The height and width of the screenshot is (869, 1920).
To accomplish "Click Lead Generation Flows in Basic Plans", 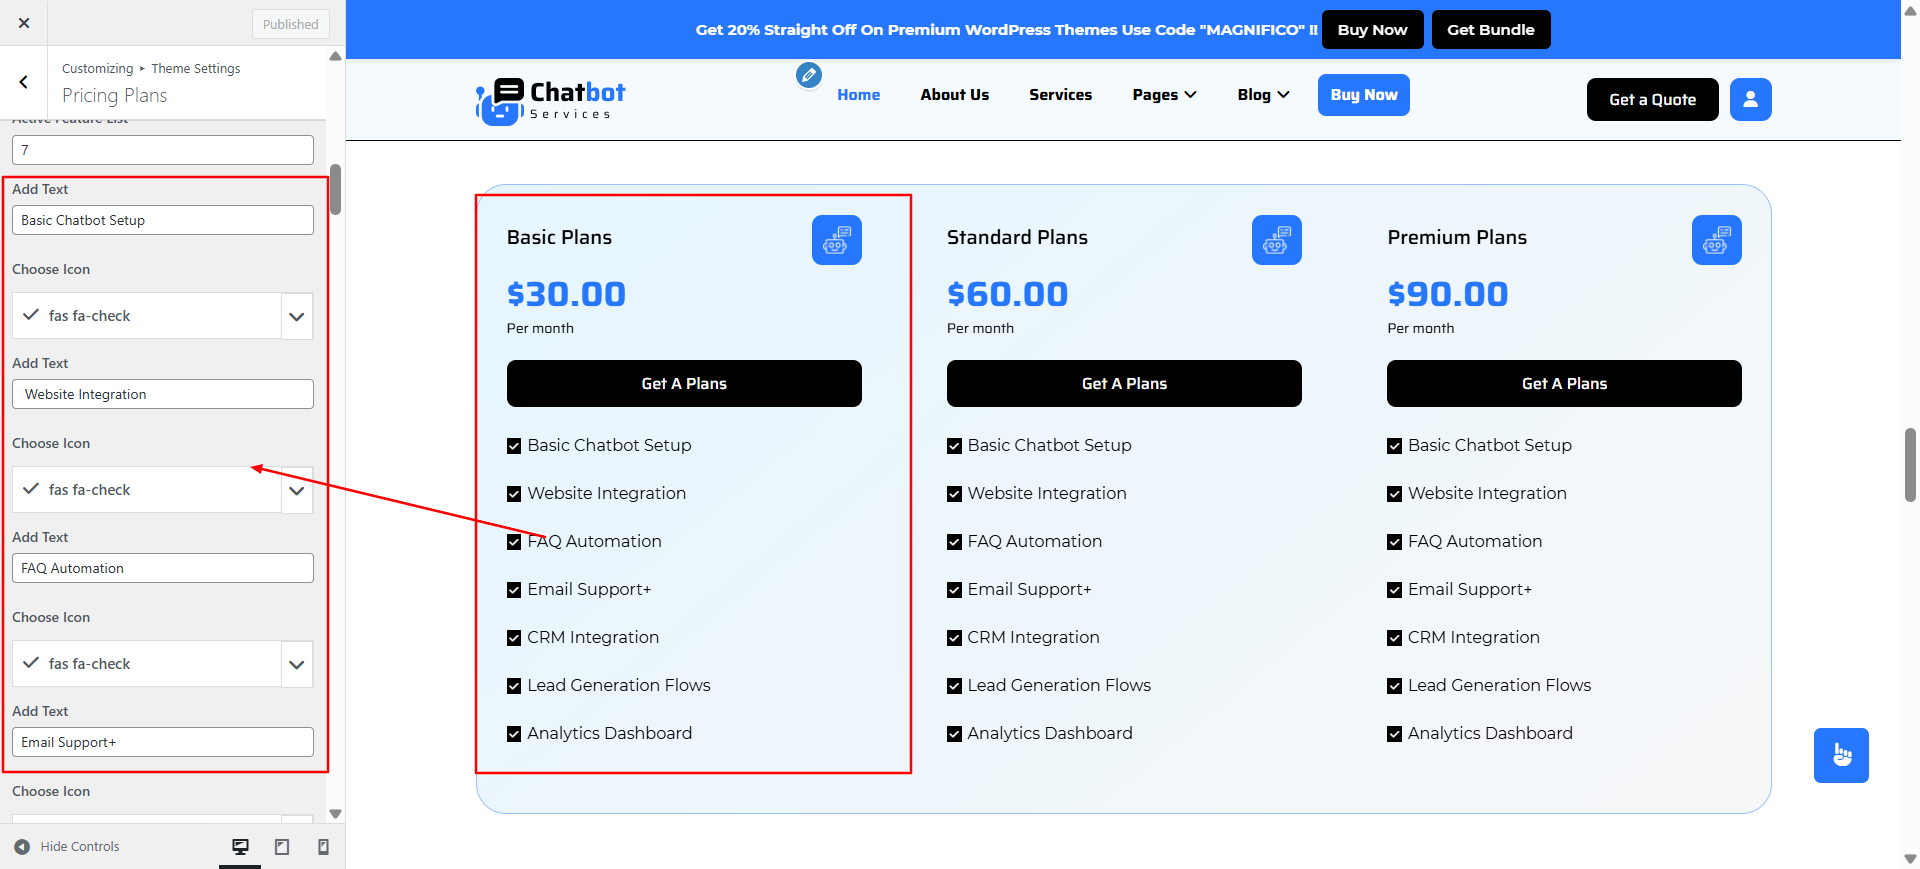I will coord(619,685).
